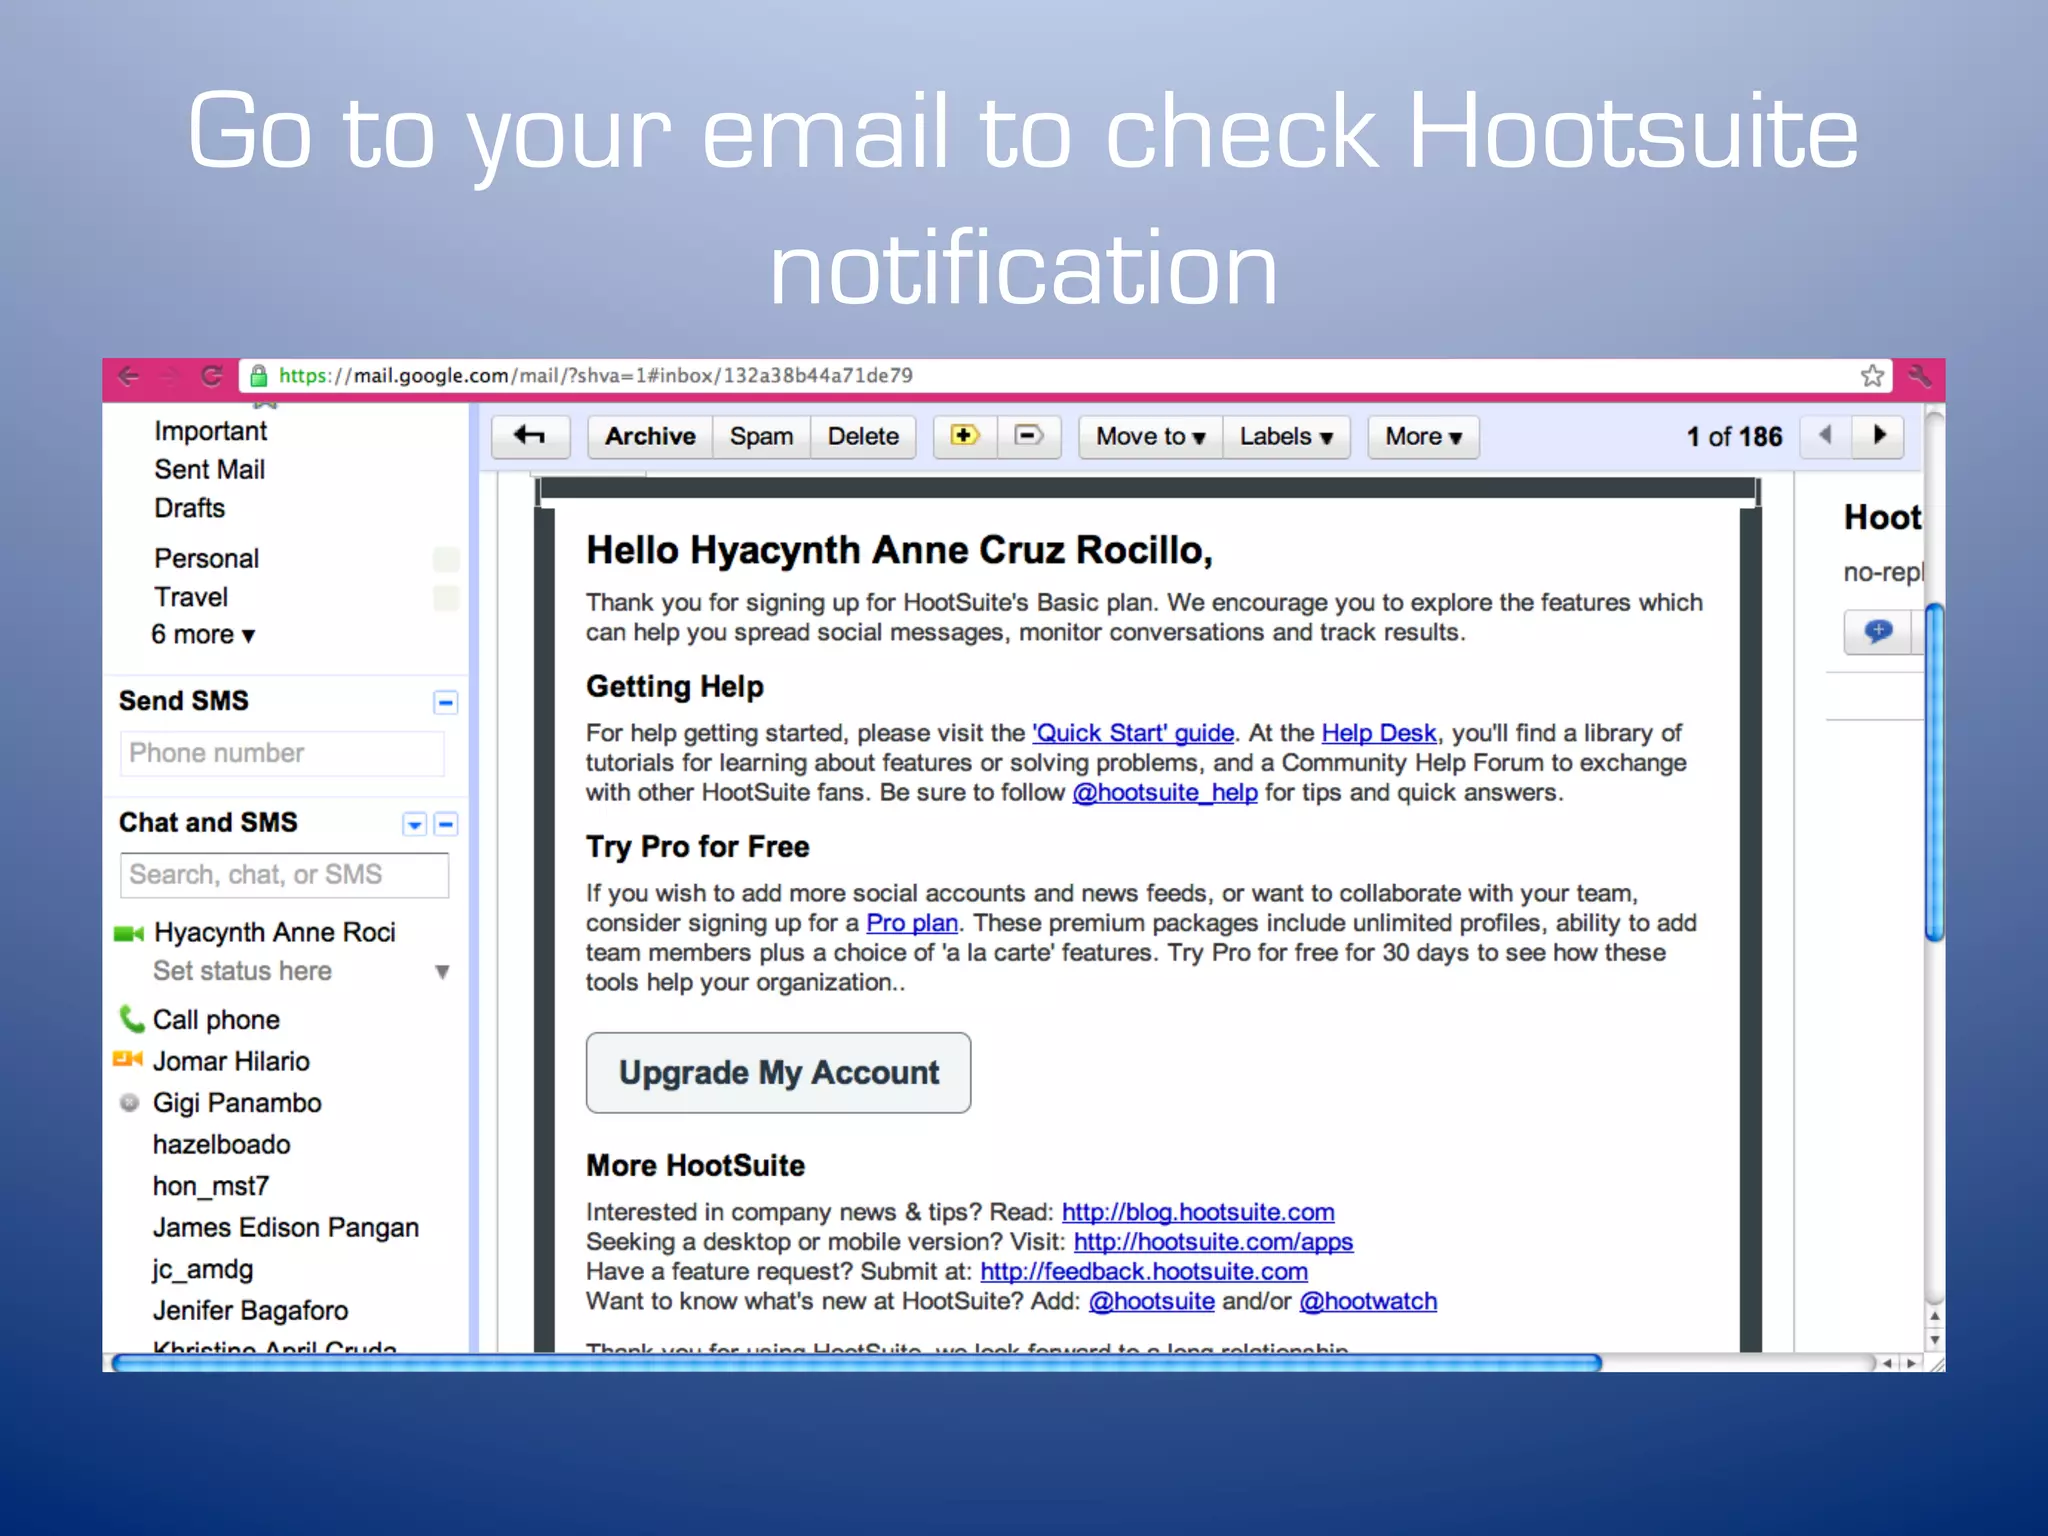Click the browser forward arrow

tap(169, 376)
